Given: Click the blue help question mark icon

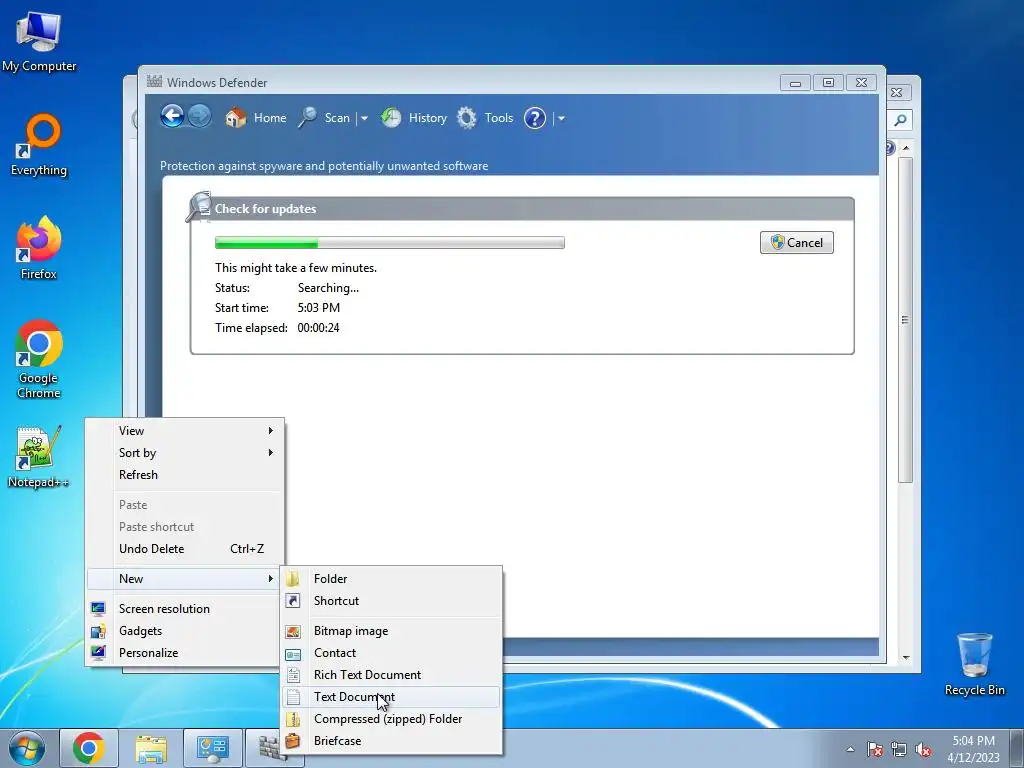Looking at the screenshot, I should point(535,118).
